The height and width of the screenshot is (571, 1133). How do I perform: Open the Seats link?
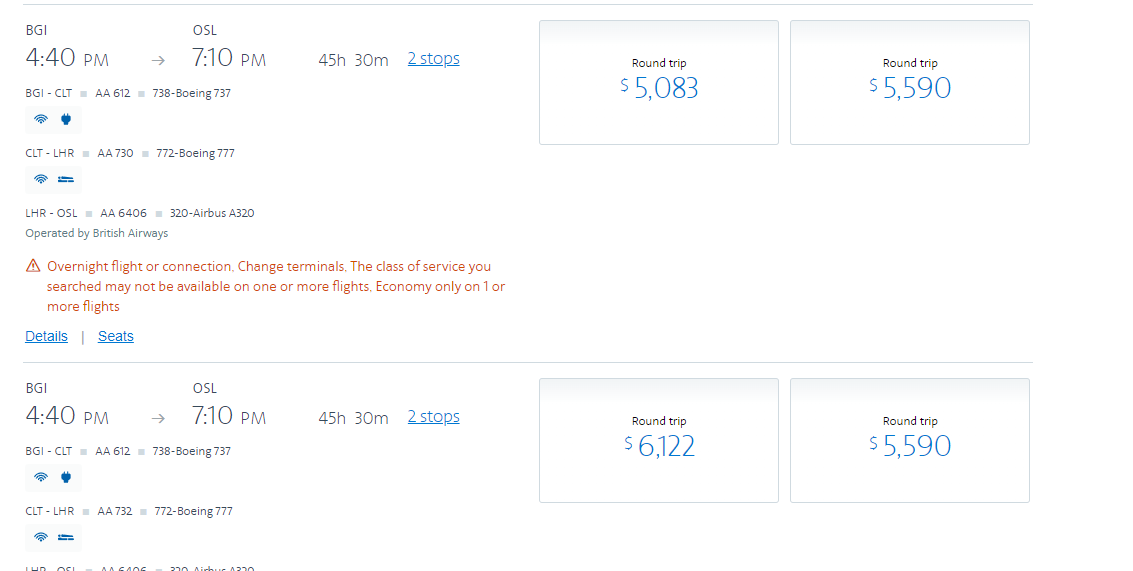116,336
